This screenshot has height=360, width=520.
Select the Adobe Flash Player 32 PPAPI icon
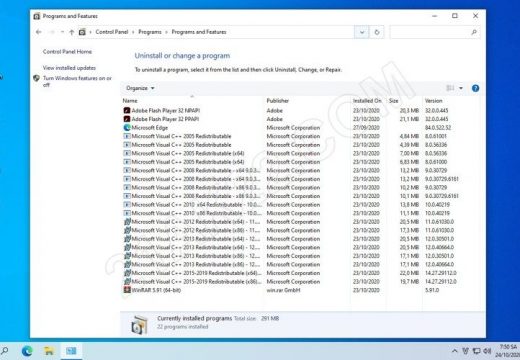click(127, 119)
